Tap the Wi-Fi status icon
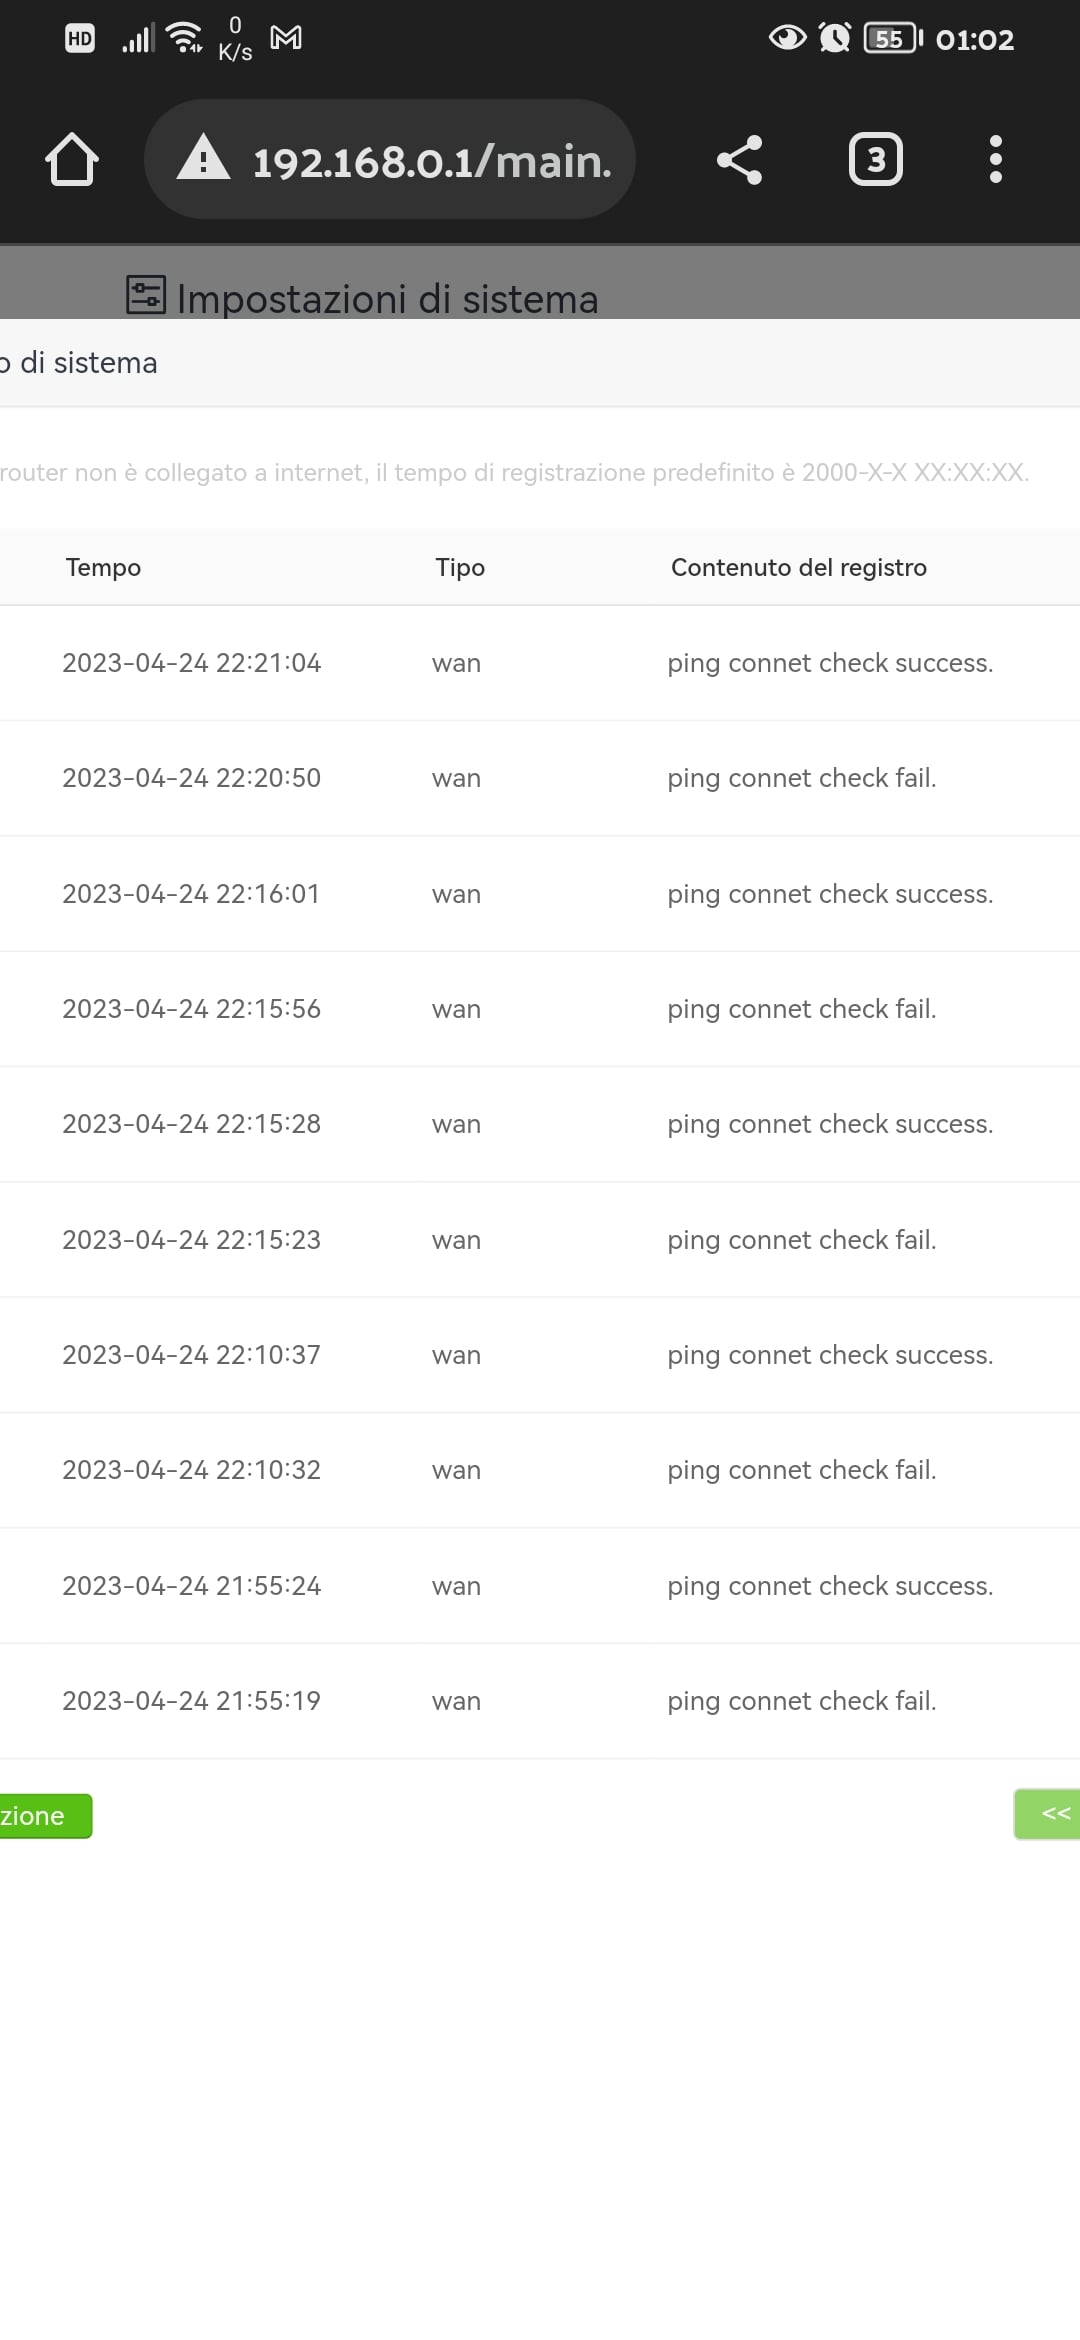The width and height of the screenshot is (1080, 2340). [186, 38]
